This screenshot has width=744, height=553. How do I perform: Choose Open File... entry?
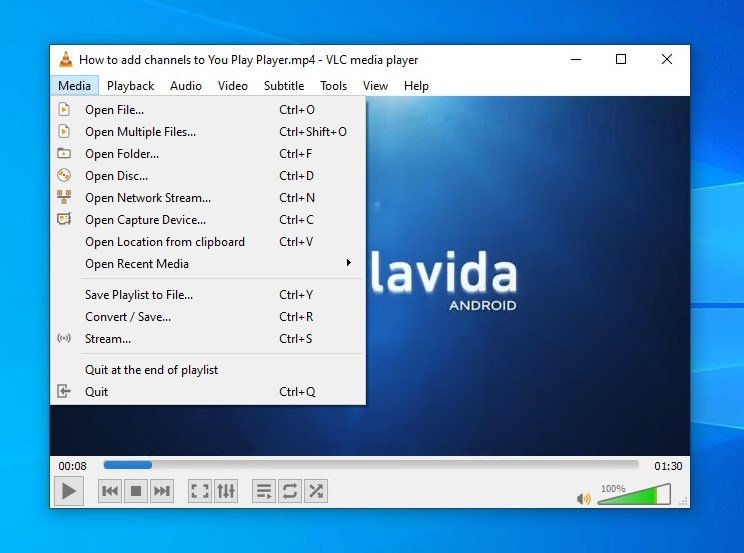[x=208, y=110]
